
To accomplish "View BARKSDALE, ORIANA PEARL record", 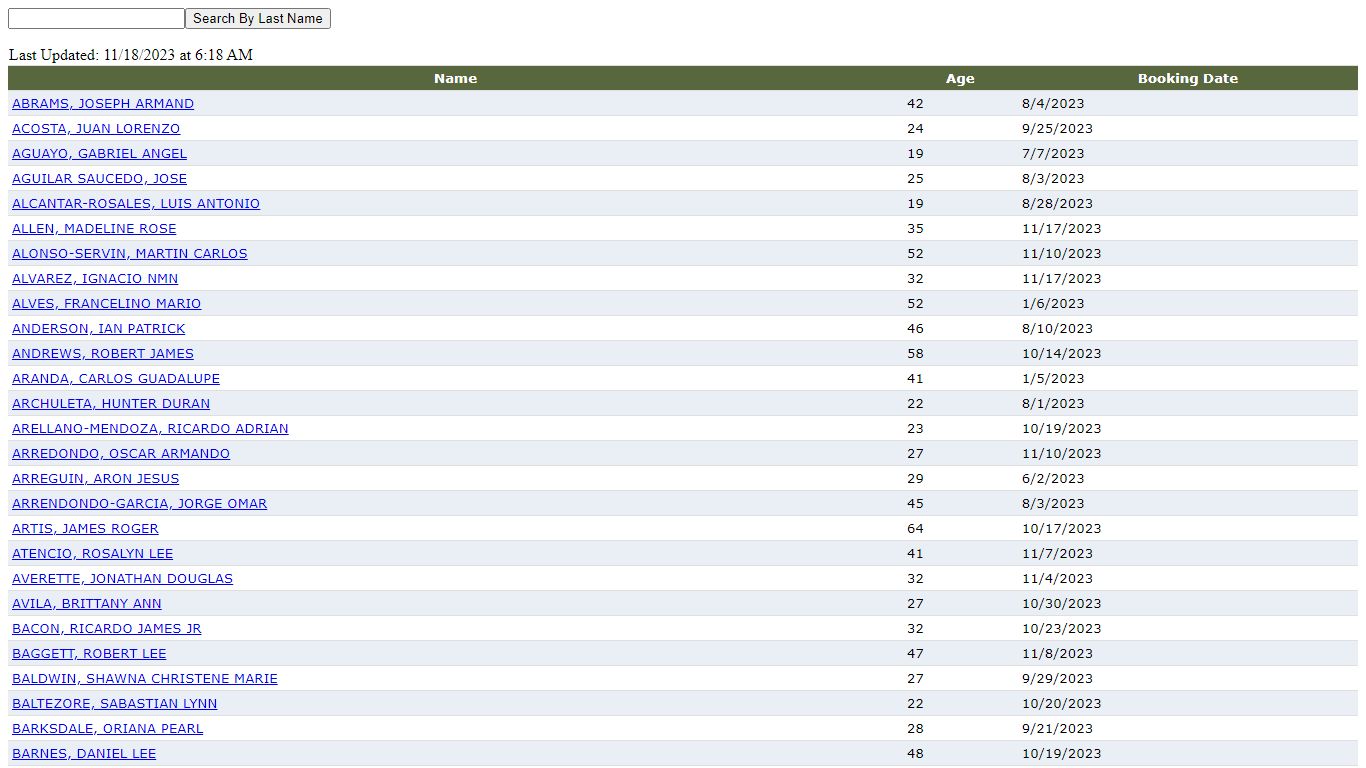I will pos(107,729).
